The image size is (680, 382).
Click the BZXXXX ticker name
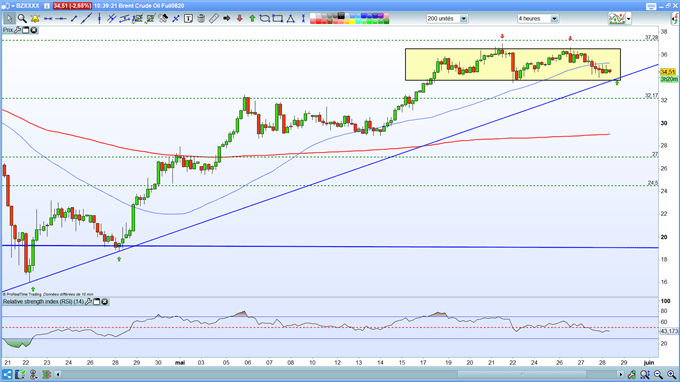(x=28, y=6)
